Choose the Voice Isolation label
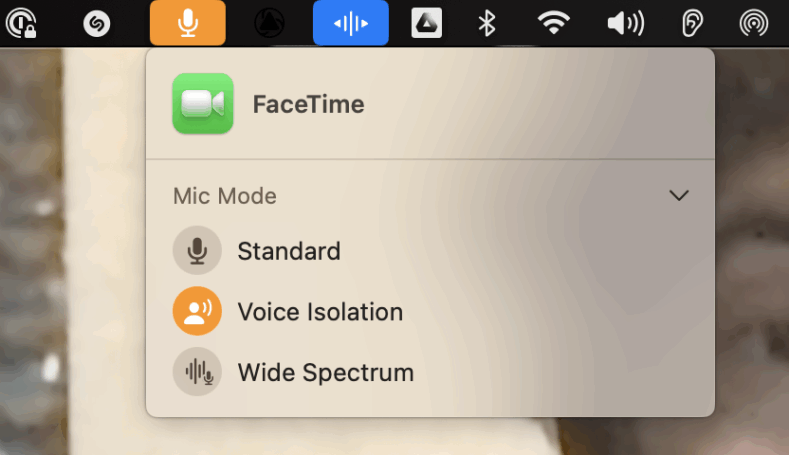Image resolution: width=789 pixels, height=455 pixels. [321, 312]
